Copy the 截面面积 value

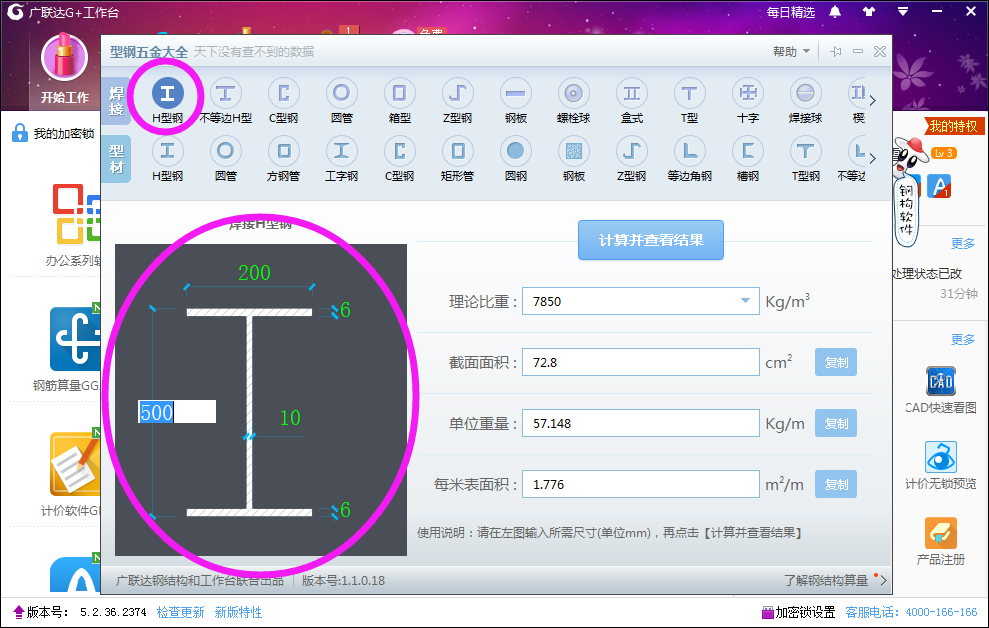click(836, 363)
